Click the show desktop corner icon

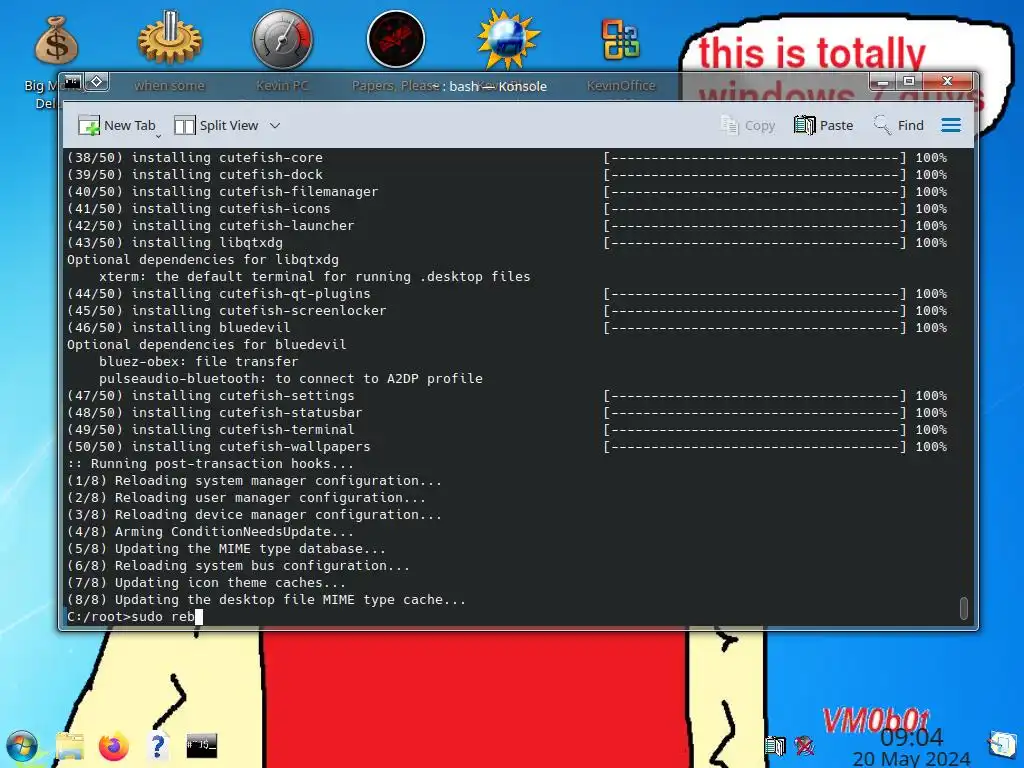coord(1003,745)
